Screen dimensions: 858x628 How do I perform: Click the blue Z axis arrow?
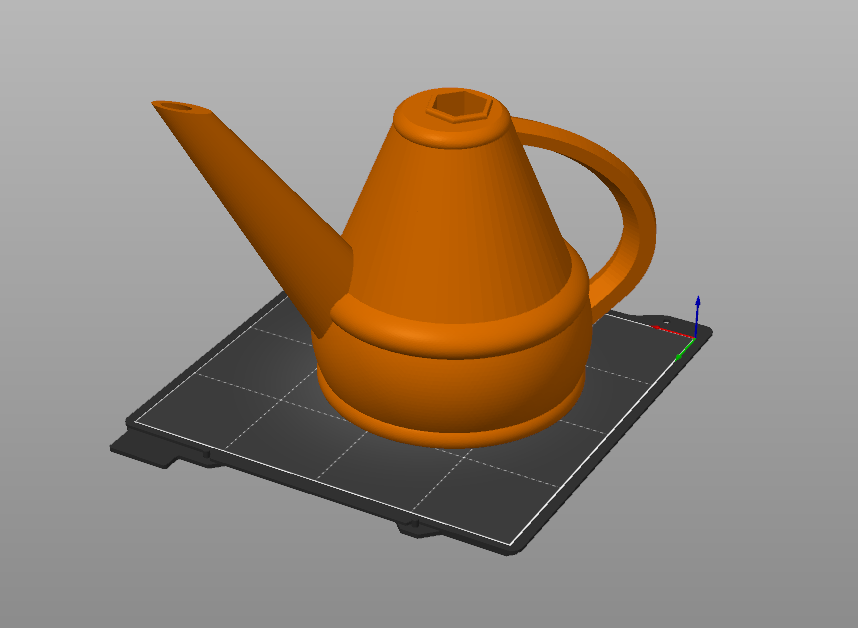pos(697,316)
